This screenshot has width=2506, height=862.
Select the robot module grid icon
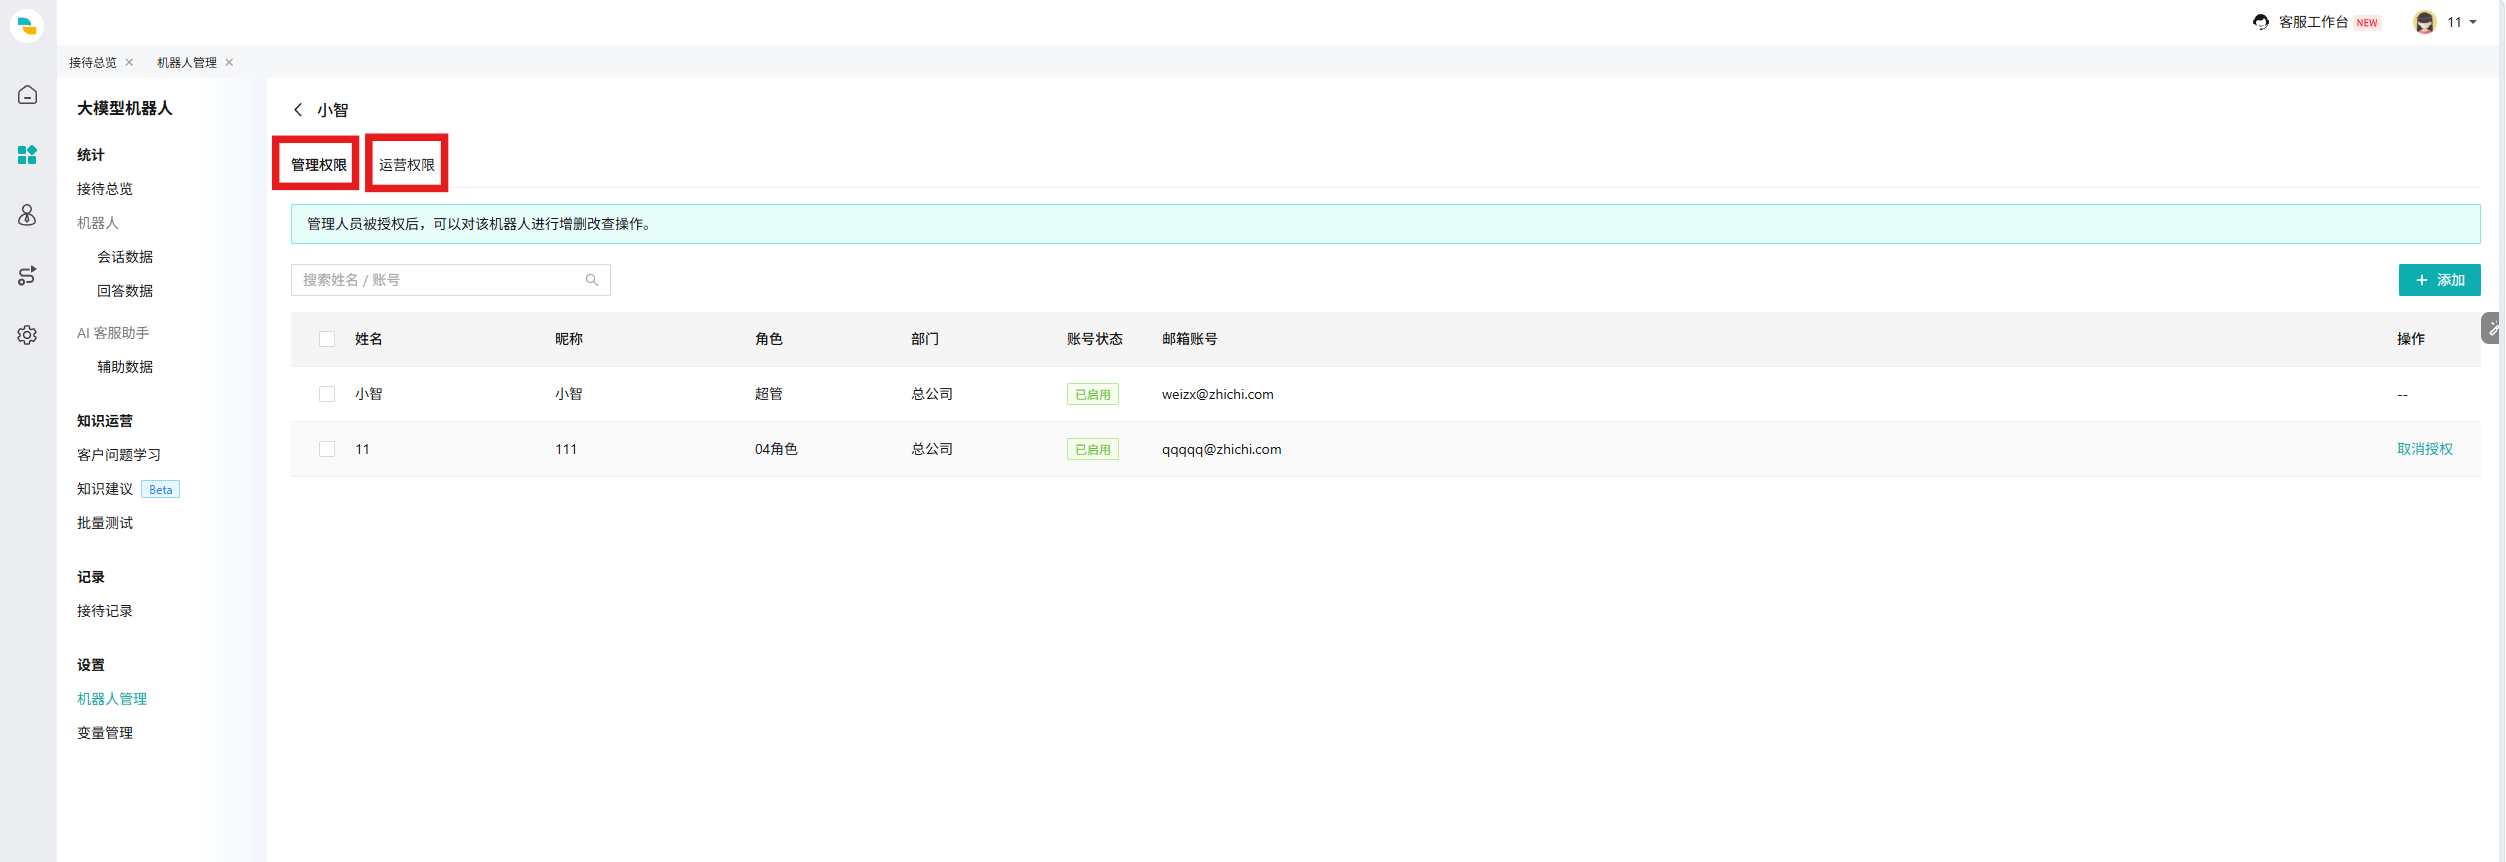(x=28, y=155)
